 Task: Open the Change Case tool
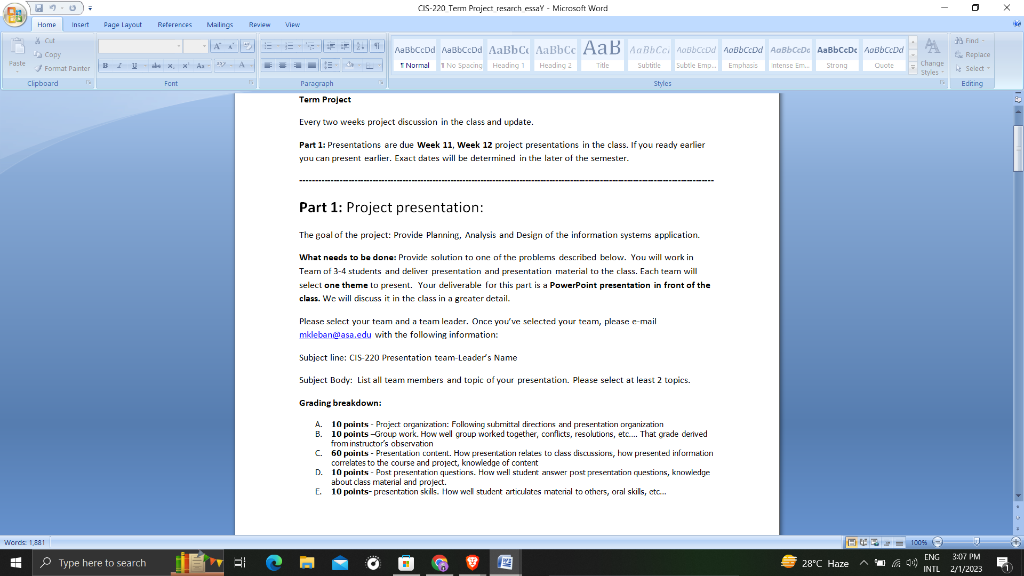pyautogui.click(x=200, y=65)
